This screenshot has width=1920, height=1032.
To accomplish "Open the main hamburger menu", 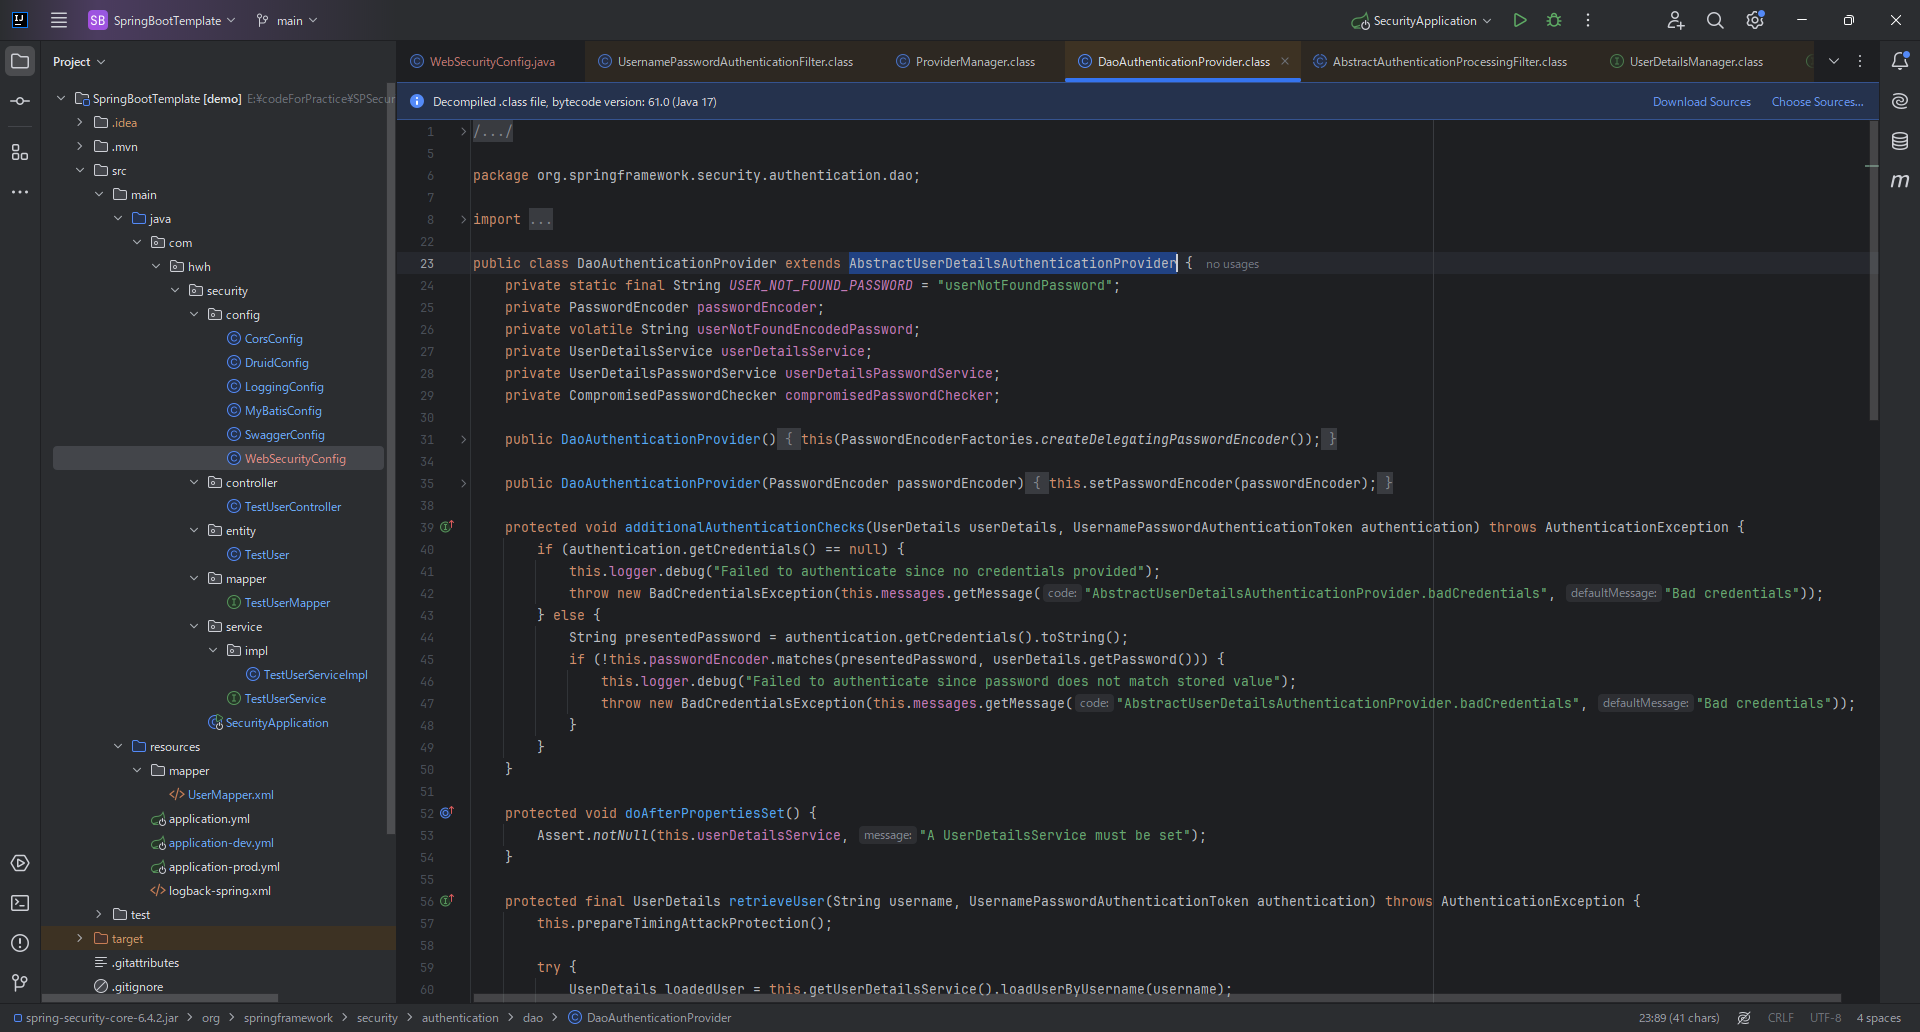I will (x=59, y=20).
